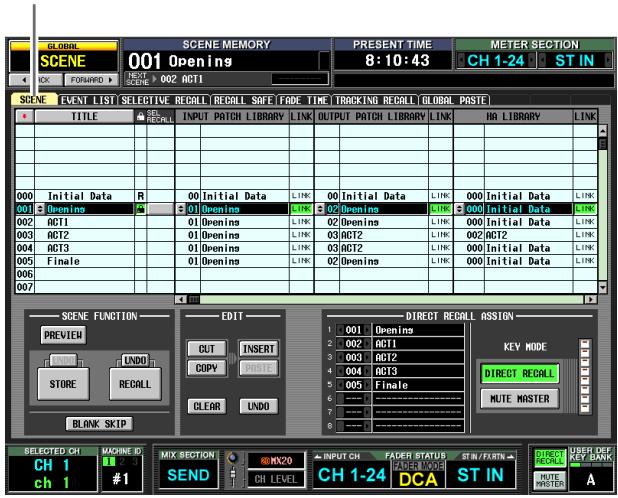
Task: Click left arrow of Direct Recall slot 1
Action: pyautogui.click(x=340, y=330)
